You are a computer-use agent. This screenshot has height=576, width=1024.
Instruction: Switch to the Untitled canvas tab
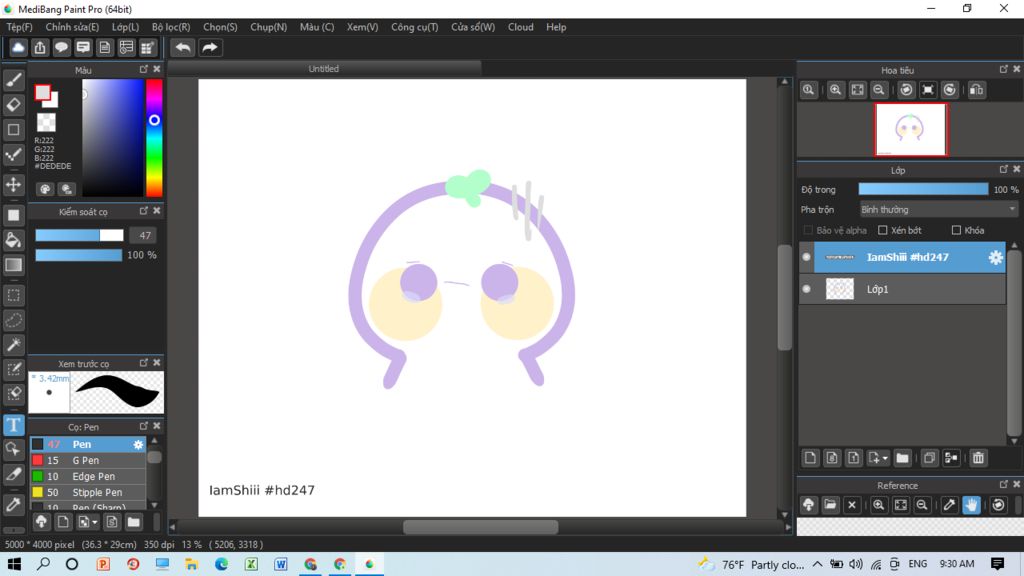[324, 69]
